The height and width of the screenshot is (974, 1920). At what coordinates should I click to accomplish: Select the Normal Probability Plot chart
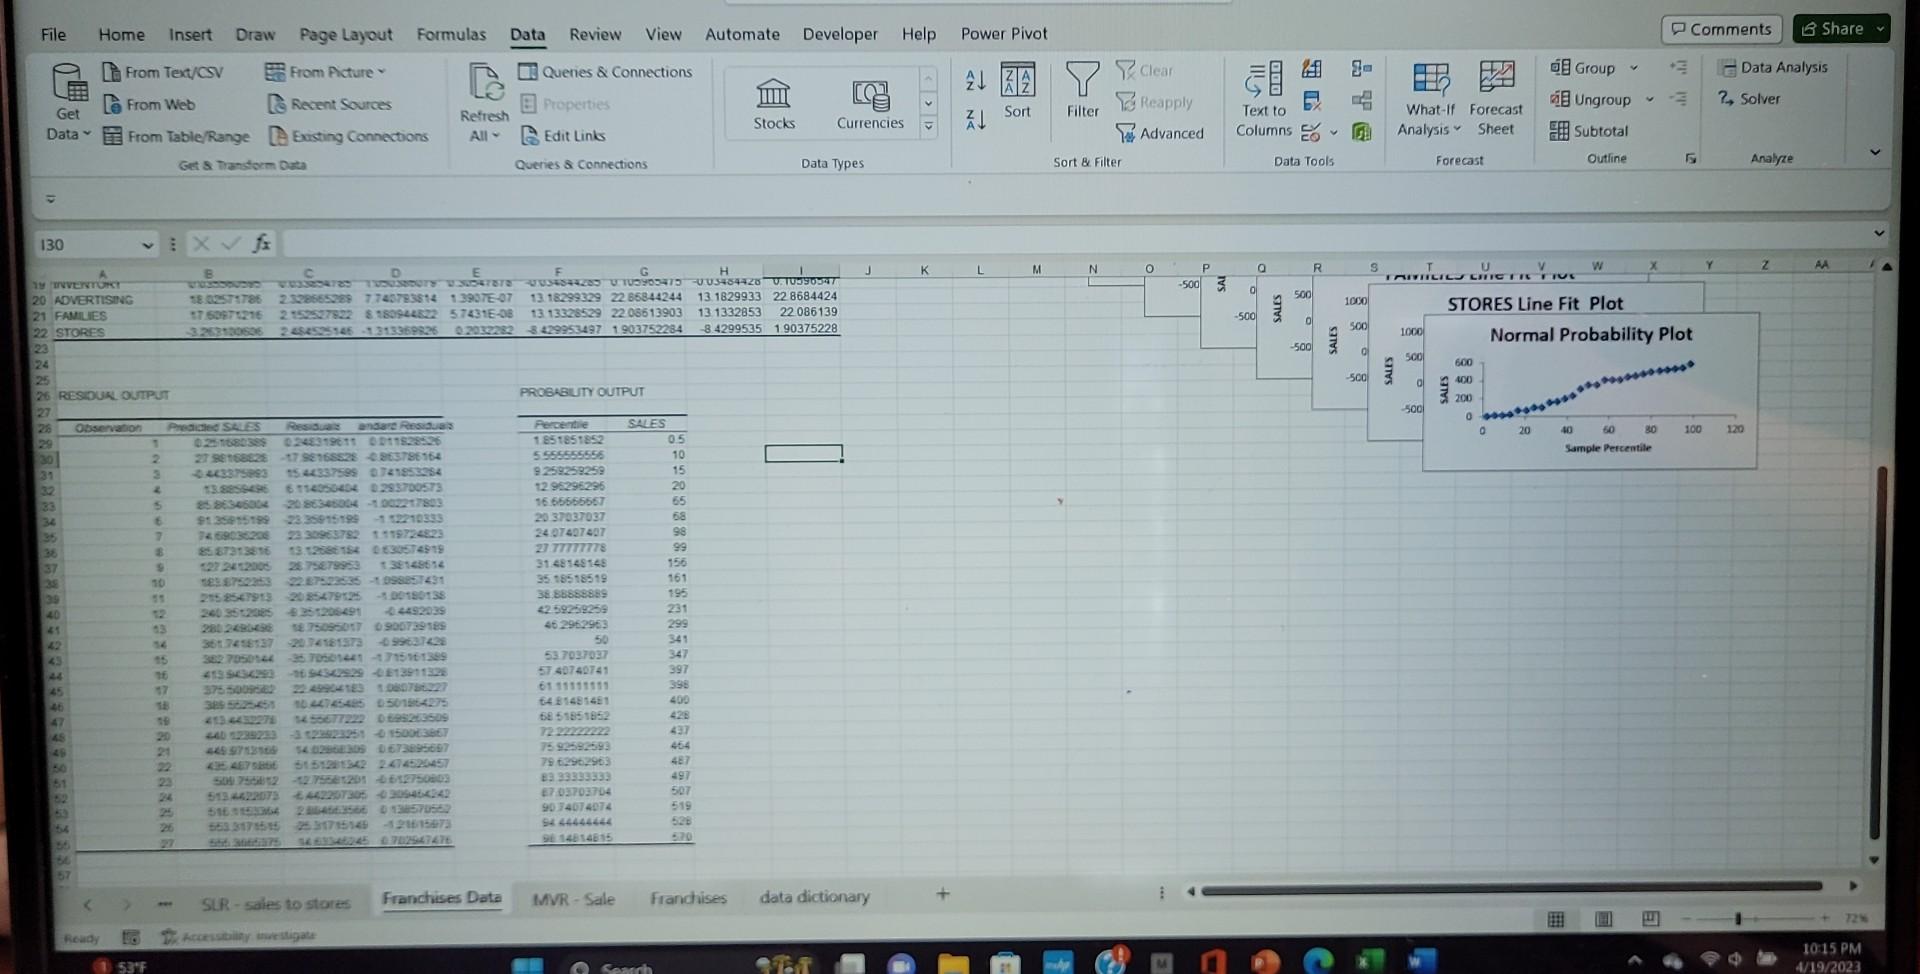pos(1589,391)
